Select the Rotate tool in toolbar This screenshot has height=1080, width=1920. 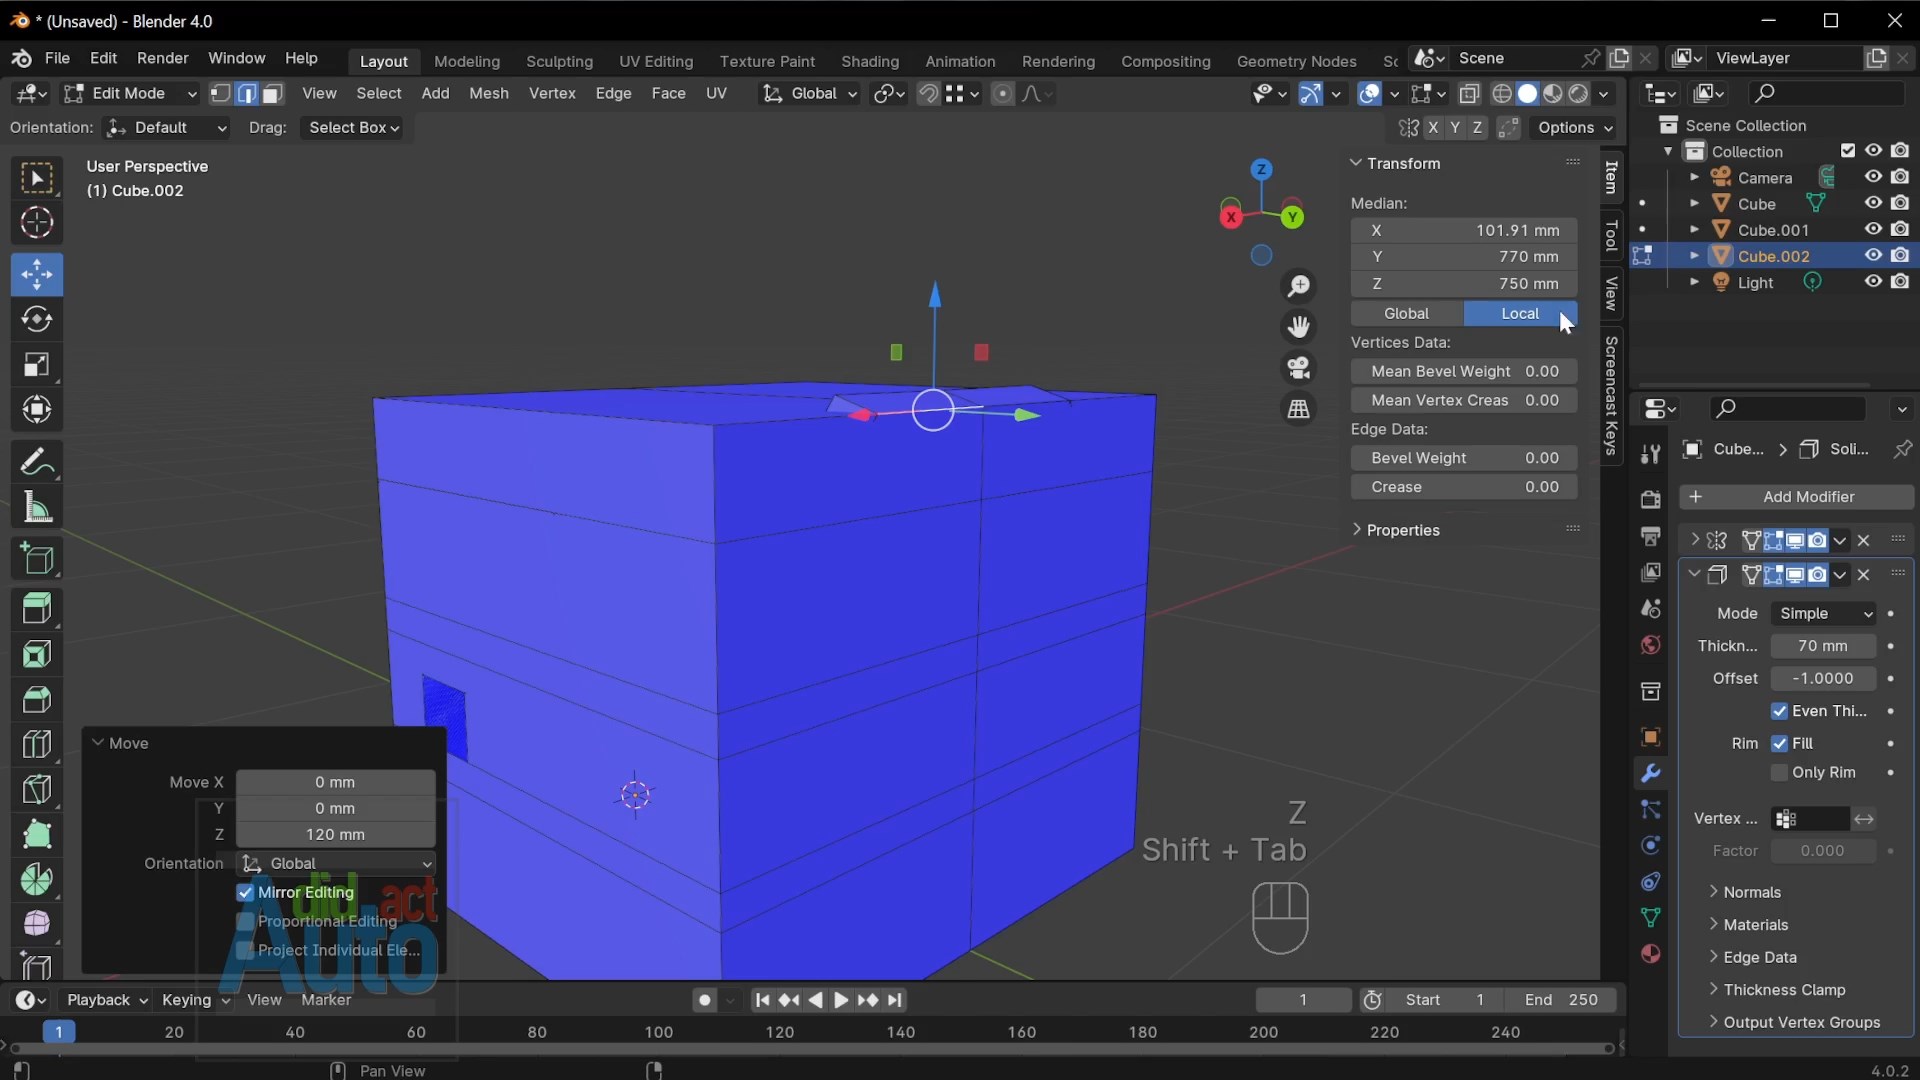coord(37,319)
